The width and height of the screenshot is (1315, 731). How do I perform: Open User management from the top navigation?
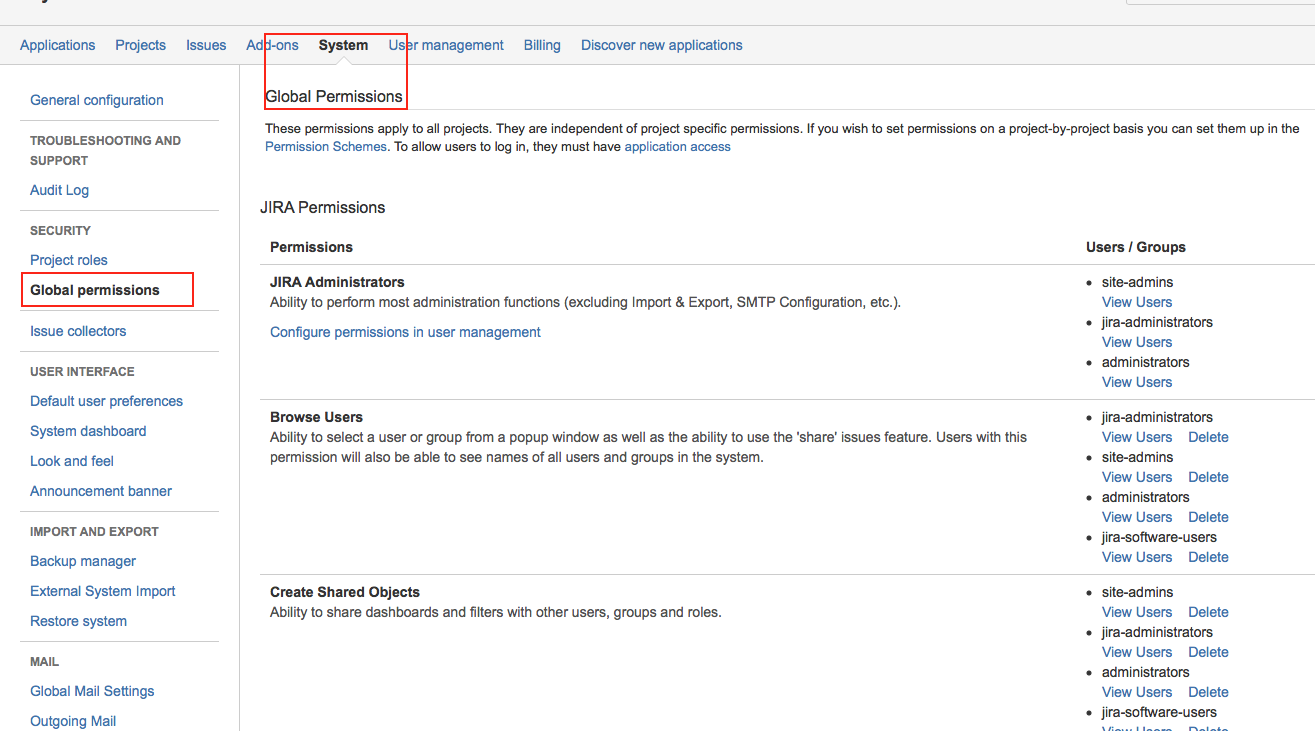[446, 45]
